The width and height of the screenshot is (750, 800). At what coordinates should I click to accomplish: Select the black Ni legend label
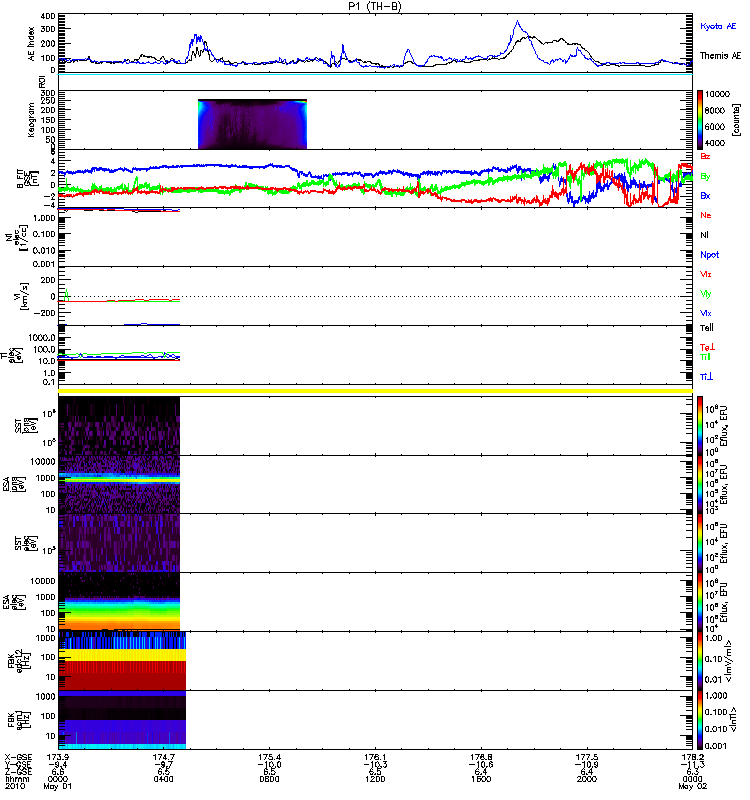point(704,235)
